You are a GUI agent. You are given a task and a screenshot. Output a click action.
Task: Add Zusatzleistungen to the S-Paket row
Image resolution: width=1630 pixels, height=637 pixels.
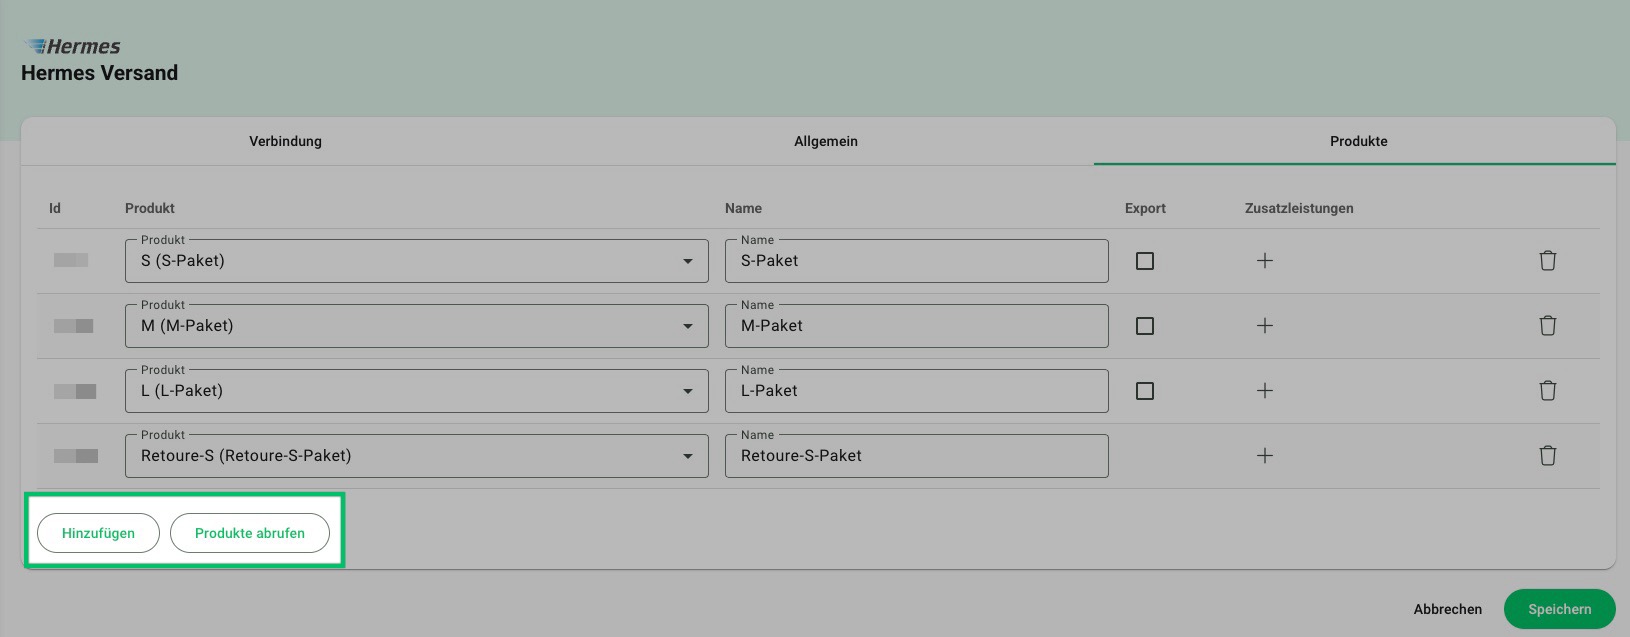click(x=1264, y=261)
